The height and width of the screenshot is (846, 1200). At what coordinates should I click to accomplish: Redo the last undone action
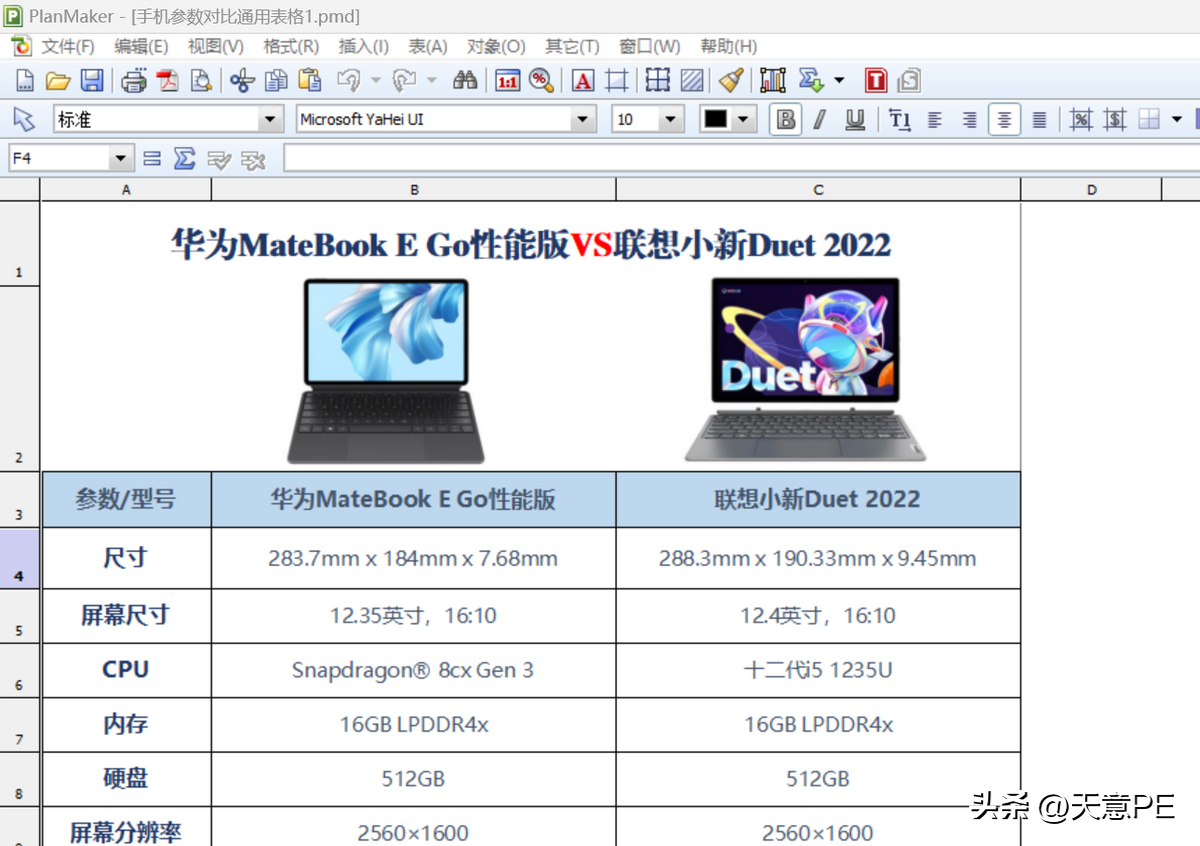tap(405, 81)
